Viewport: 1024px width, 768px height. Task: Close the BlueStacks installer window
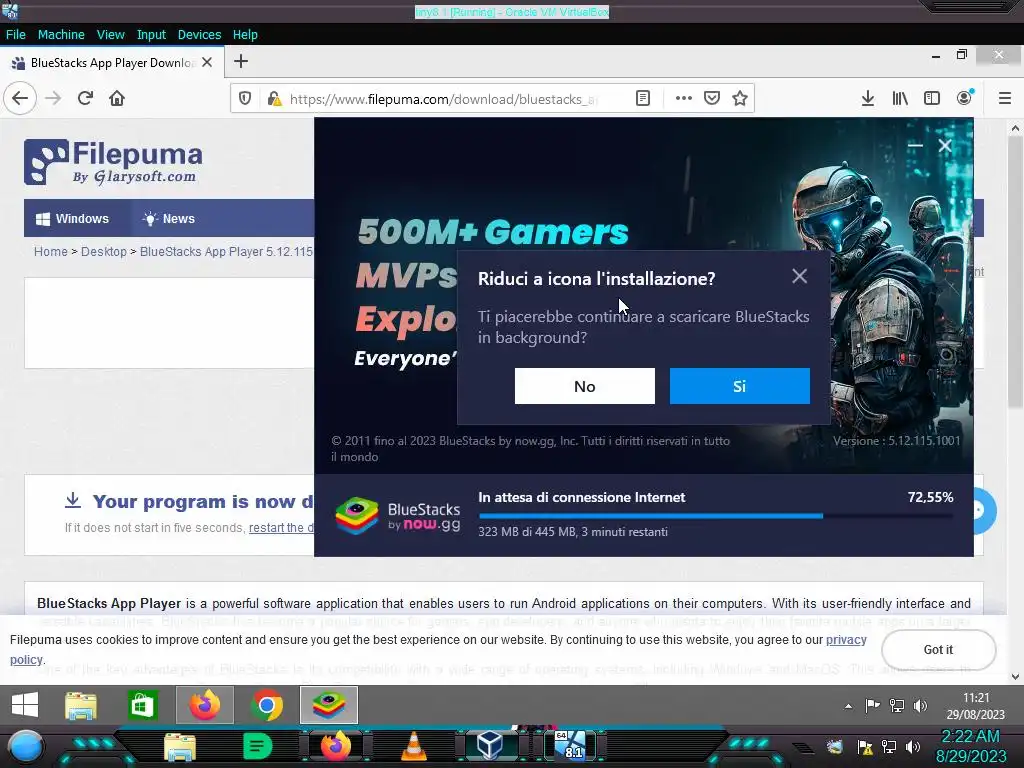pos(945,146)
